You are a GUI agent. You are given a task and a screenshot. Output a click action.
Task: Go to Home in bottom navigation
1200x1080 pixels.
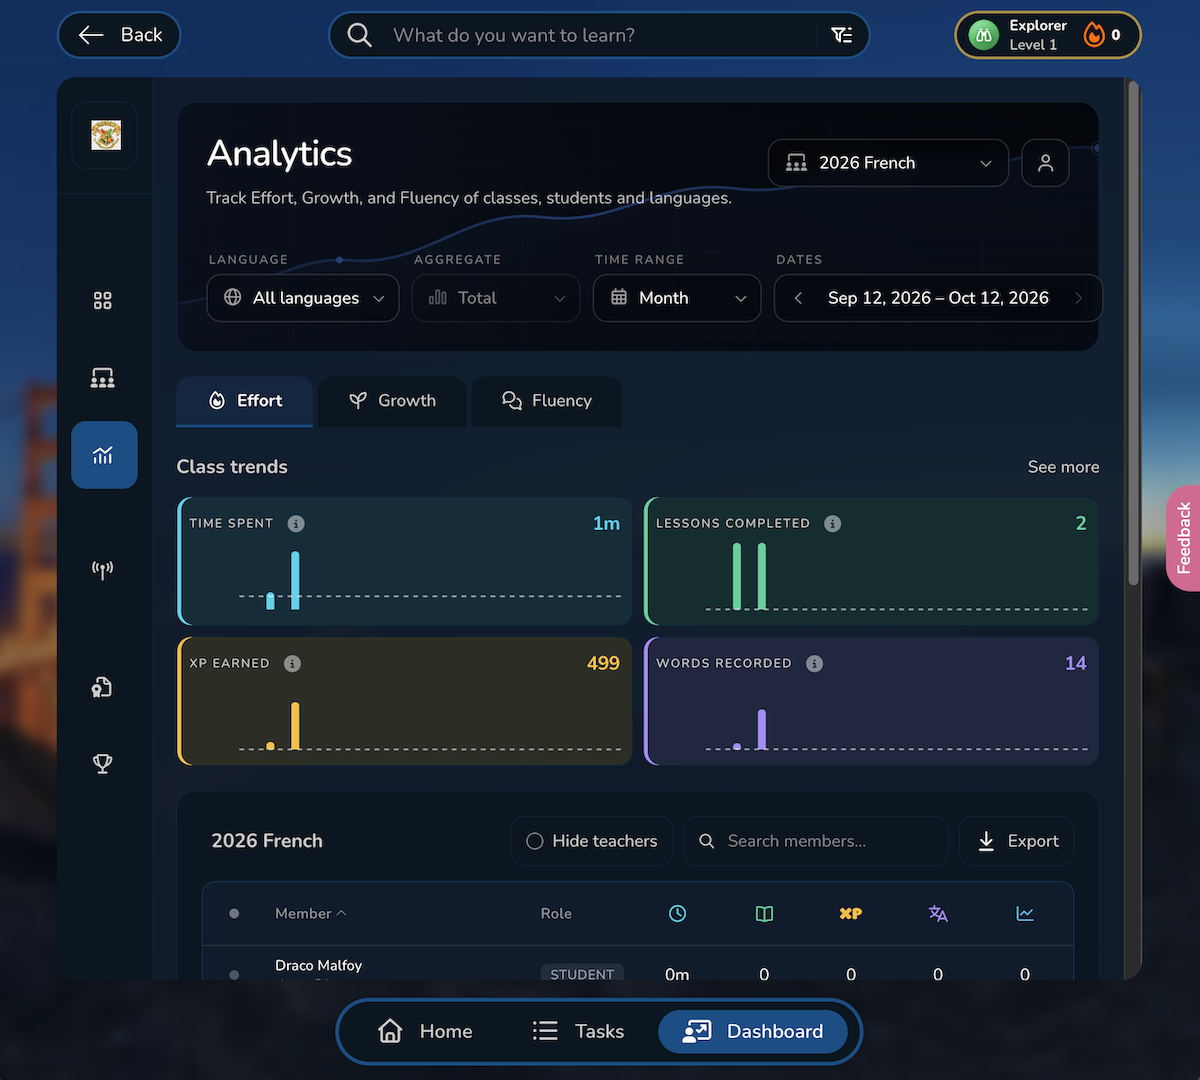point(425,1031)
